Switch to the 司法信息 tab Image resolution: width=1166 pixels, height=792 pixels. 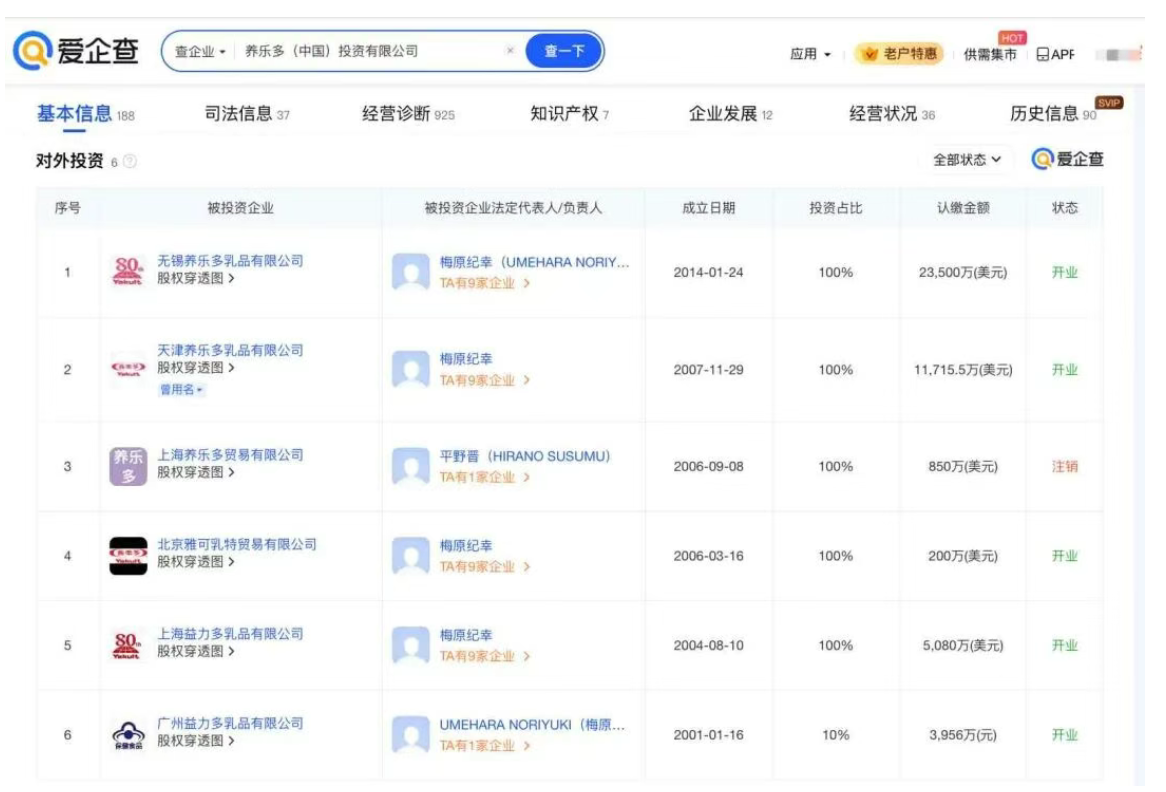coord(246,114)
